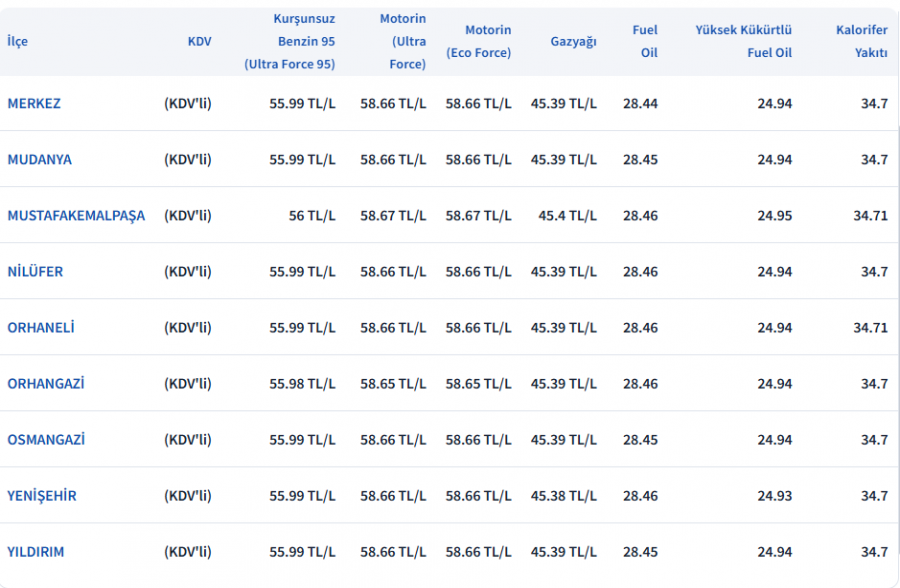
Task: Click the KDV column header
Action: [x=199, y=41]
